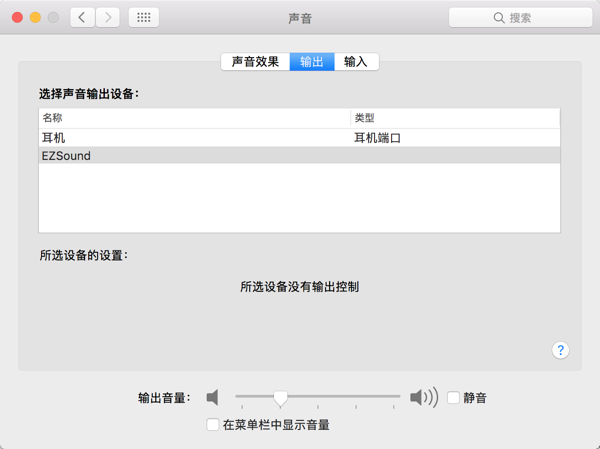Sort by the 名称 column header
Viewport: 600px width, 449px height.
[194, 118]
